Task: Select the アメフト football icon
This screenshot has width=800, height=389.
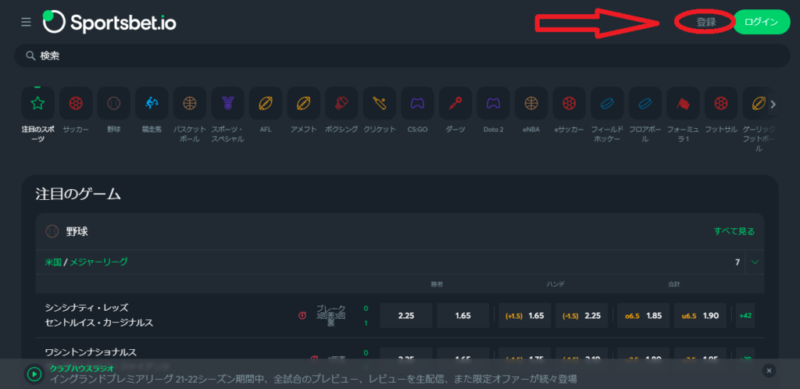Action: click(x=304, y=103)
